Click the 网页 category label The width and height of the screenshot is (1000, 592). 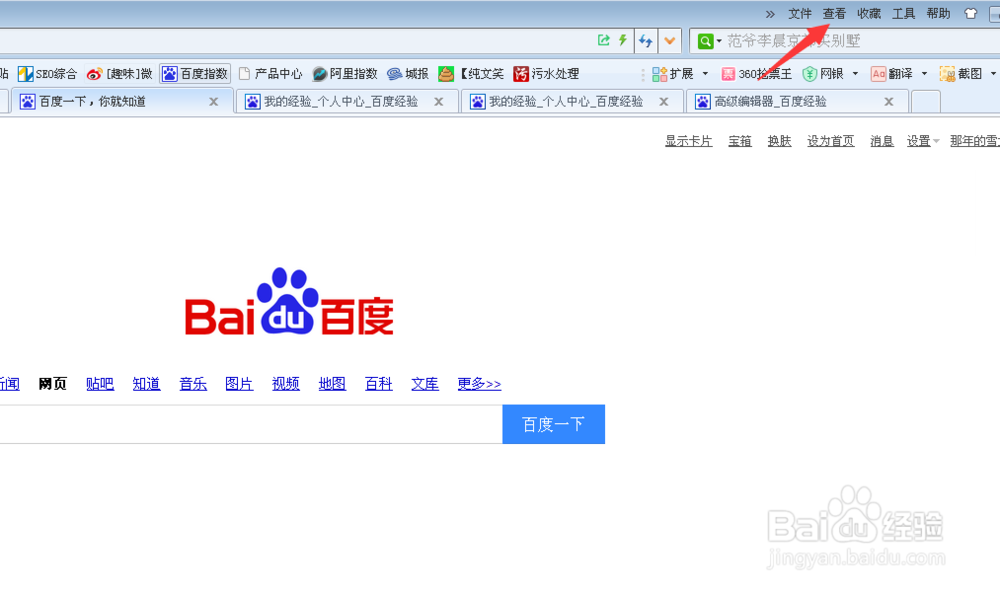tap(52, 384)
